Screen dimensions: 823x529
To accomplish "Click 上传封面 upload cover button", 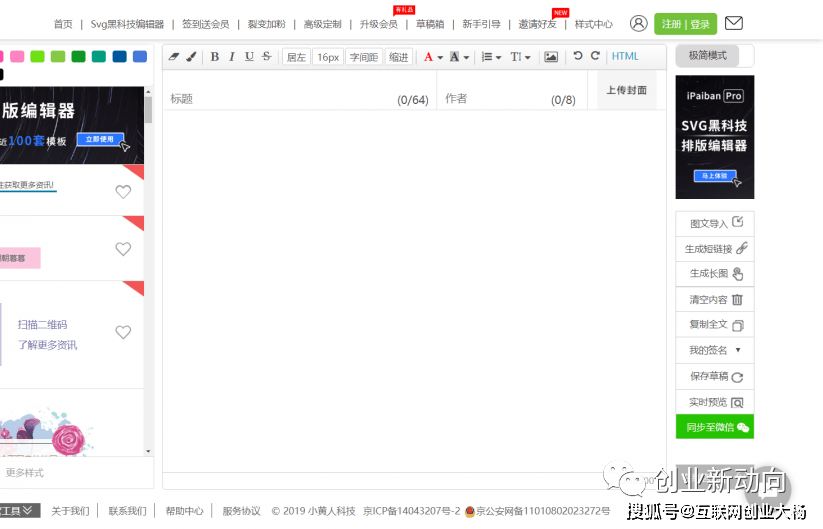I will (x=627, y=90).
